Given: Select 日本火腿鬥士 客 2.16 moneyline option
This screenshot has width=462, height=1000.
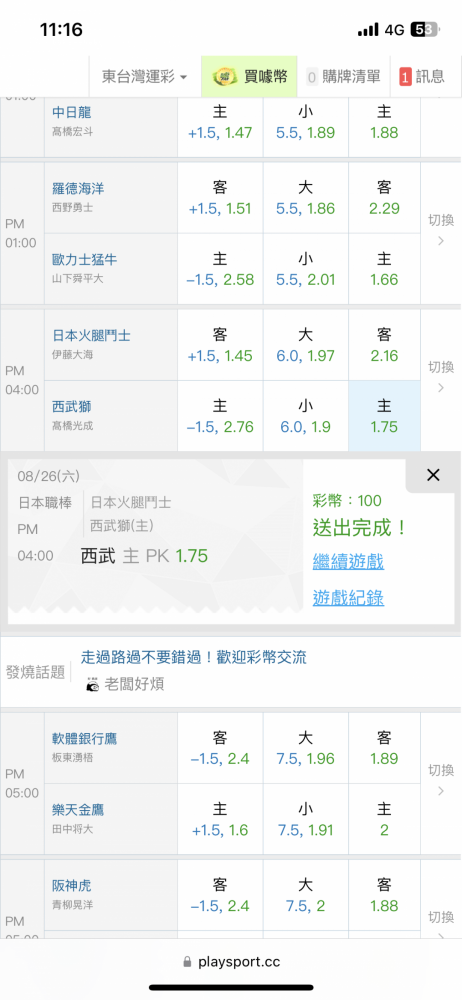Looking at the screenshot, I should [x=384, y=345].
